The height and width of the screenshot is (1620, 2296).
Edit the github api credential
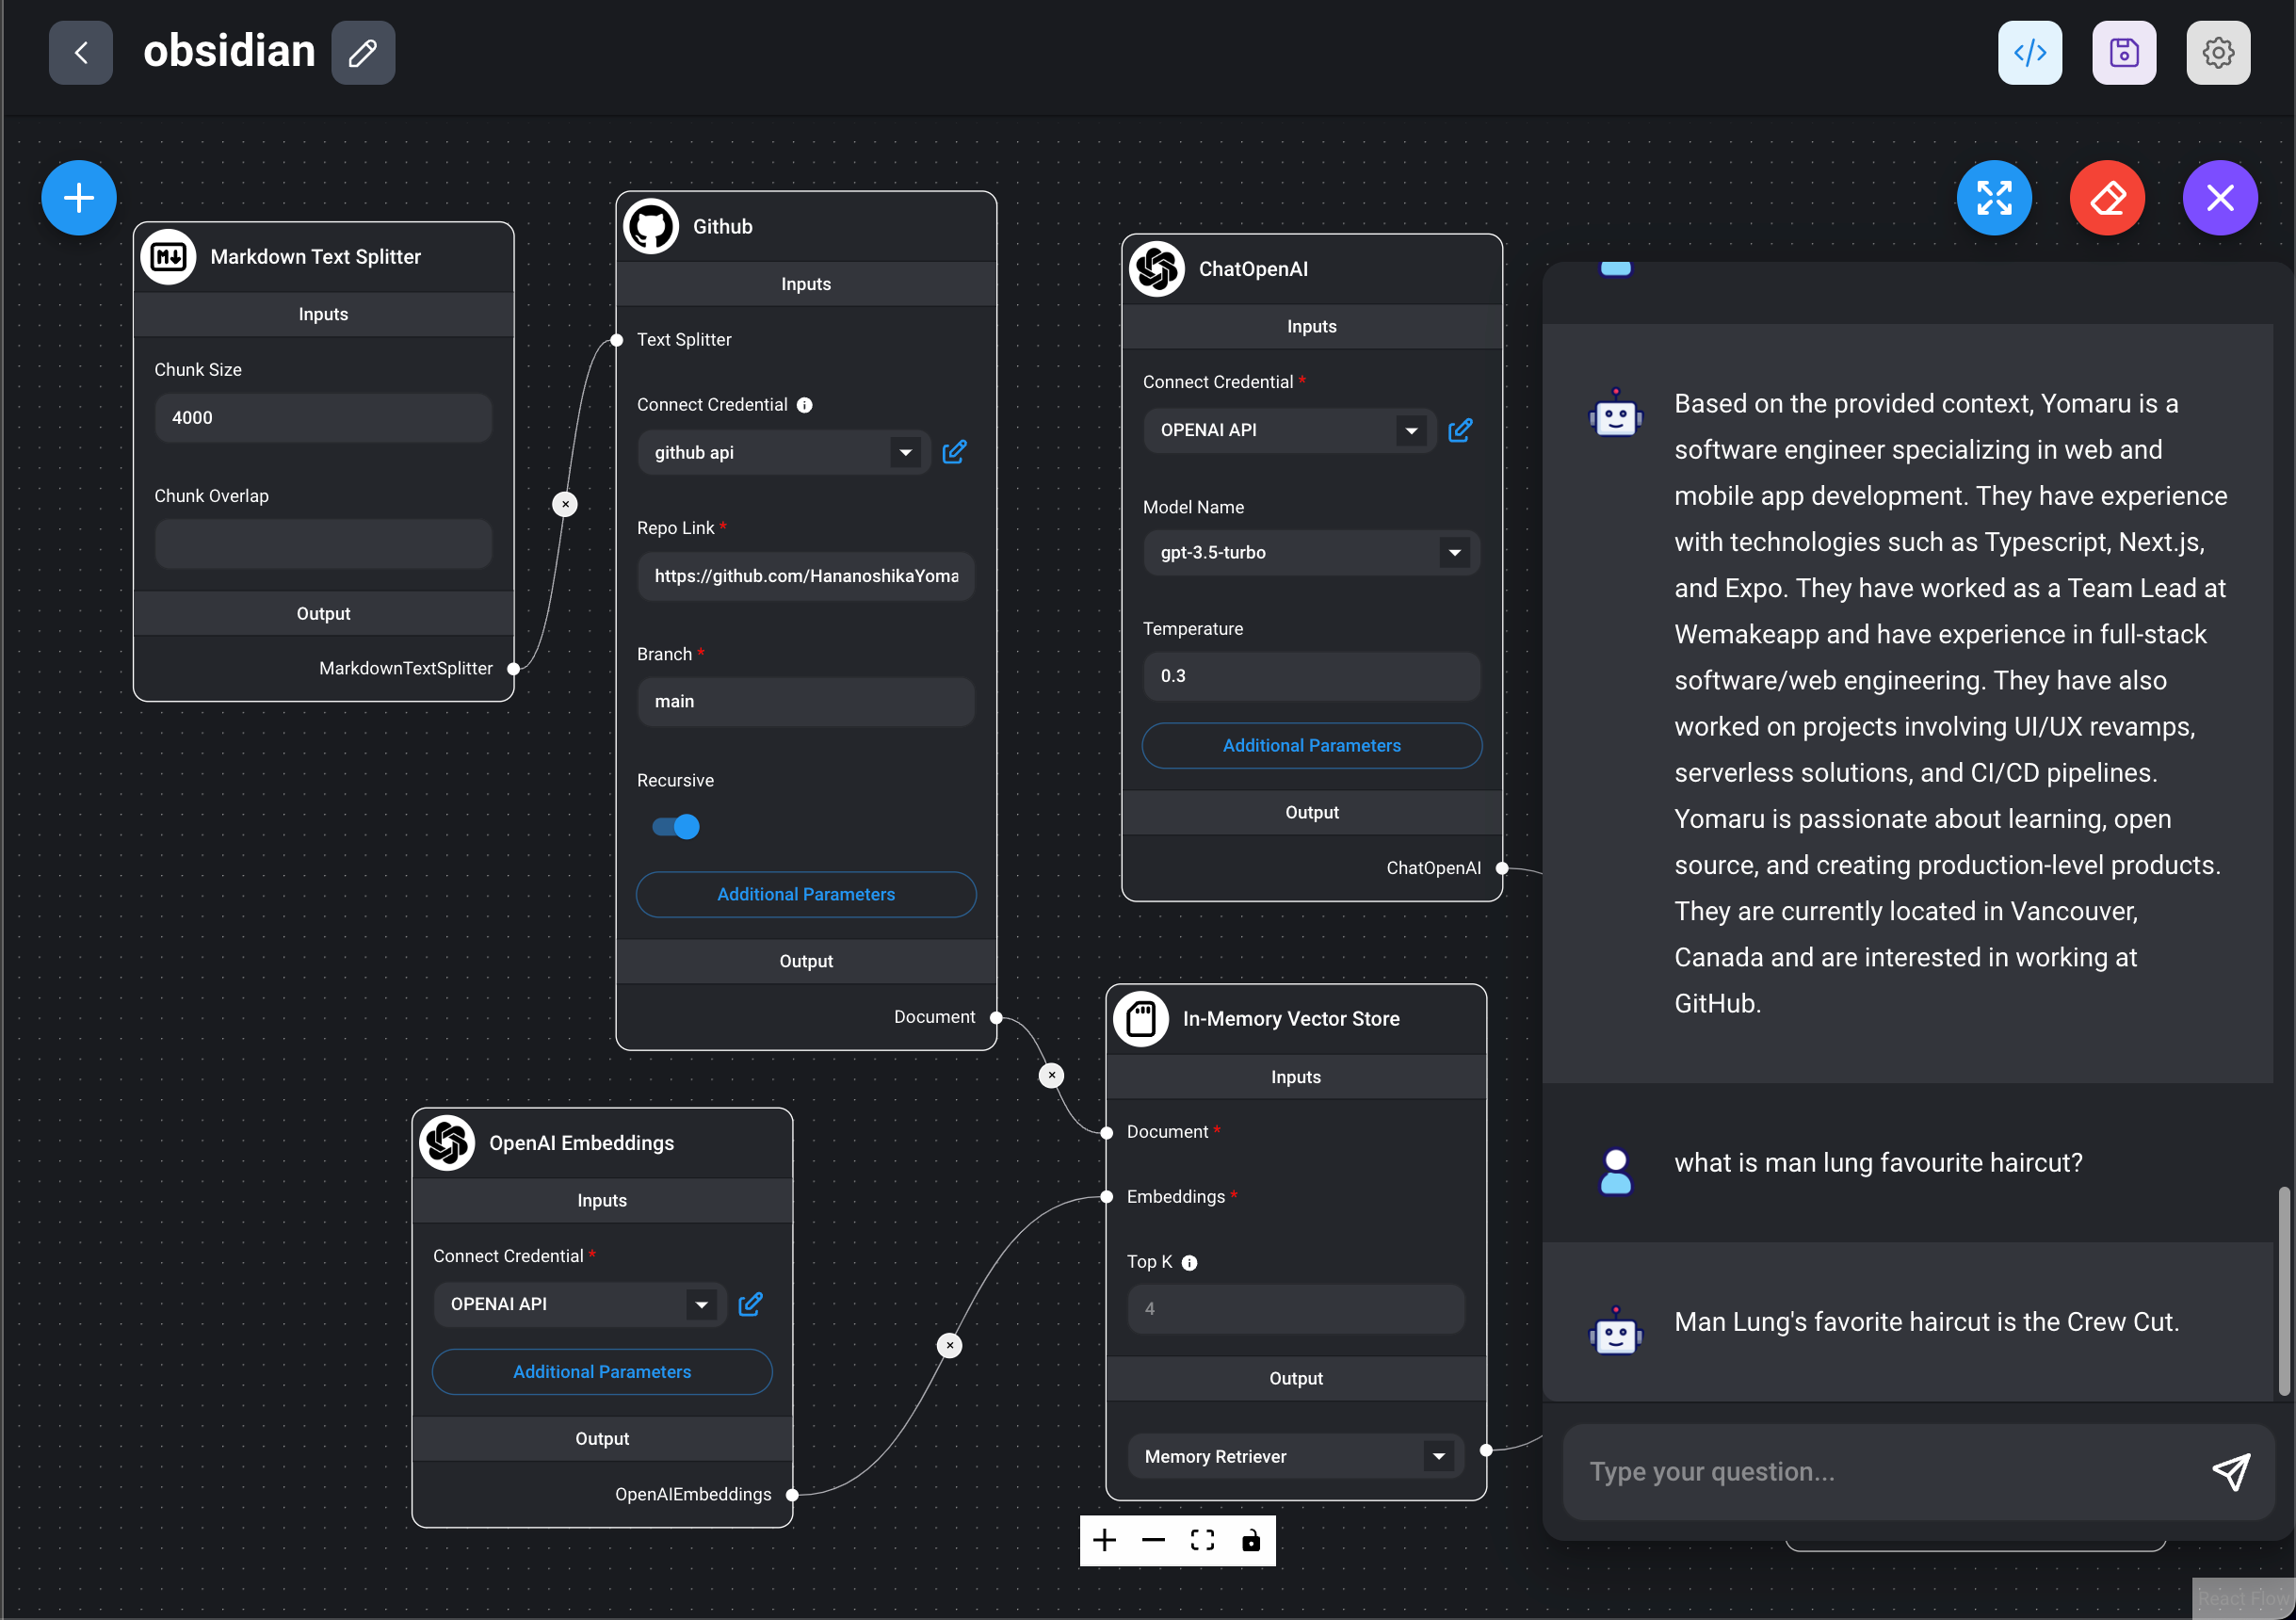click(x=954, y=452)
